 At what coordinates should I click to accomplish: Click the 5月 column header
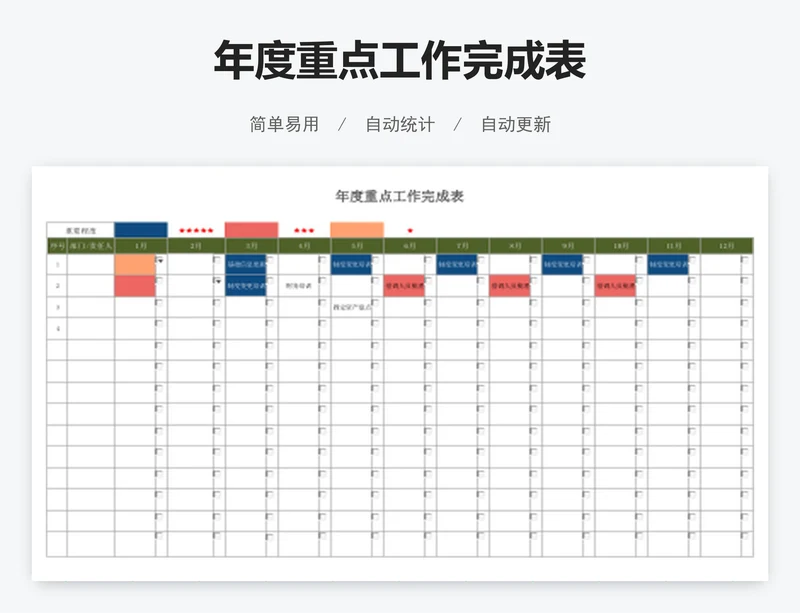point(357,246)
